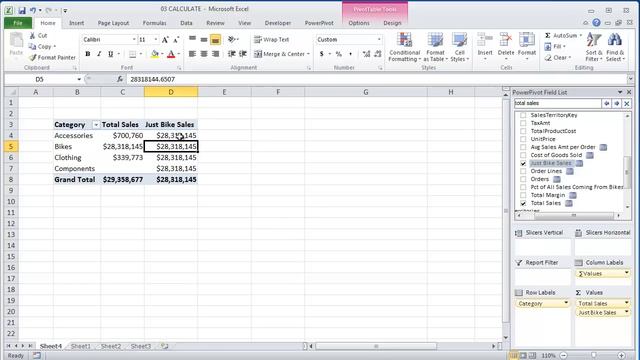Click the Paste icon
The height and width of the screenshot is (360, 640).
(16, 41)
